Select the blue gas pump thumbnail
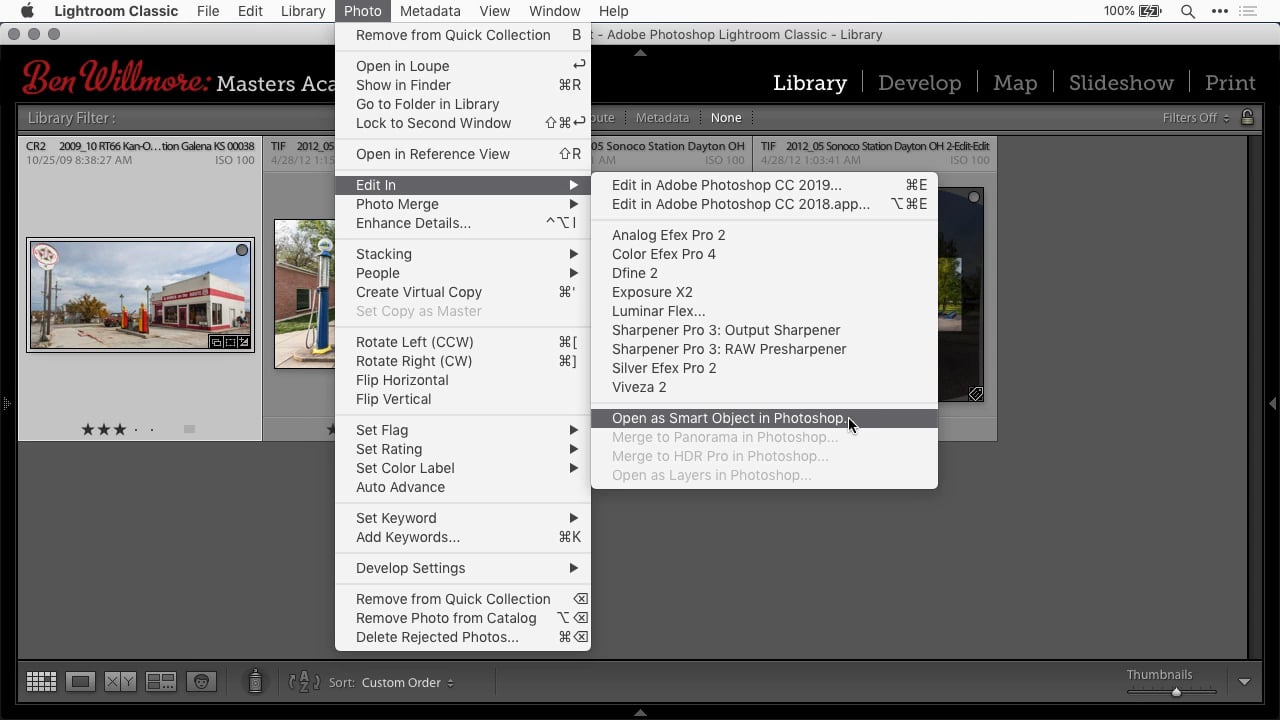Image resolution: width=1280 pixels, height=720 pixels. 304,294
